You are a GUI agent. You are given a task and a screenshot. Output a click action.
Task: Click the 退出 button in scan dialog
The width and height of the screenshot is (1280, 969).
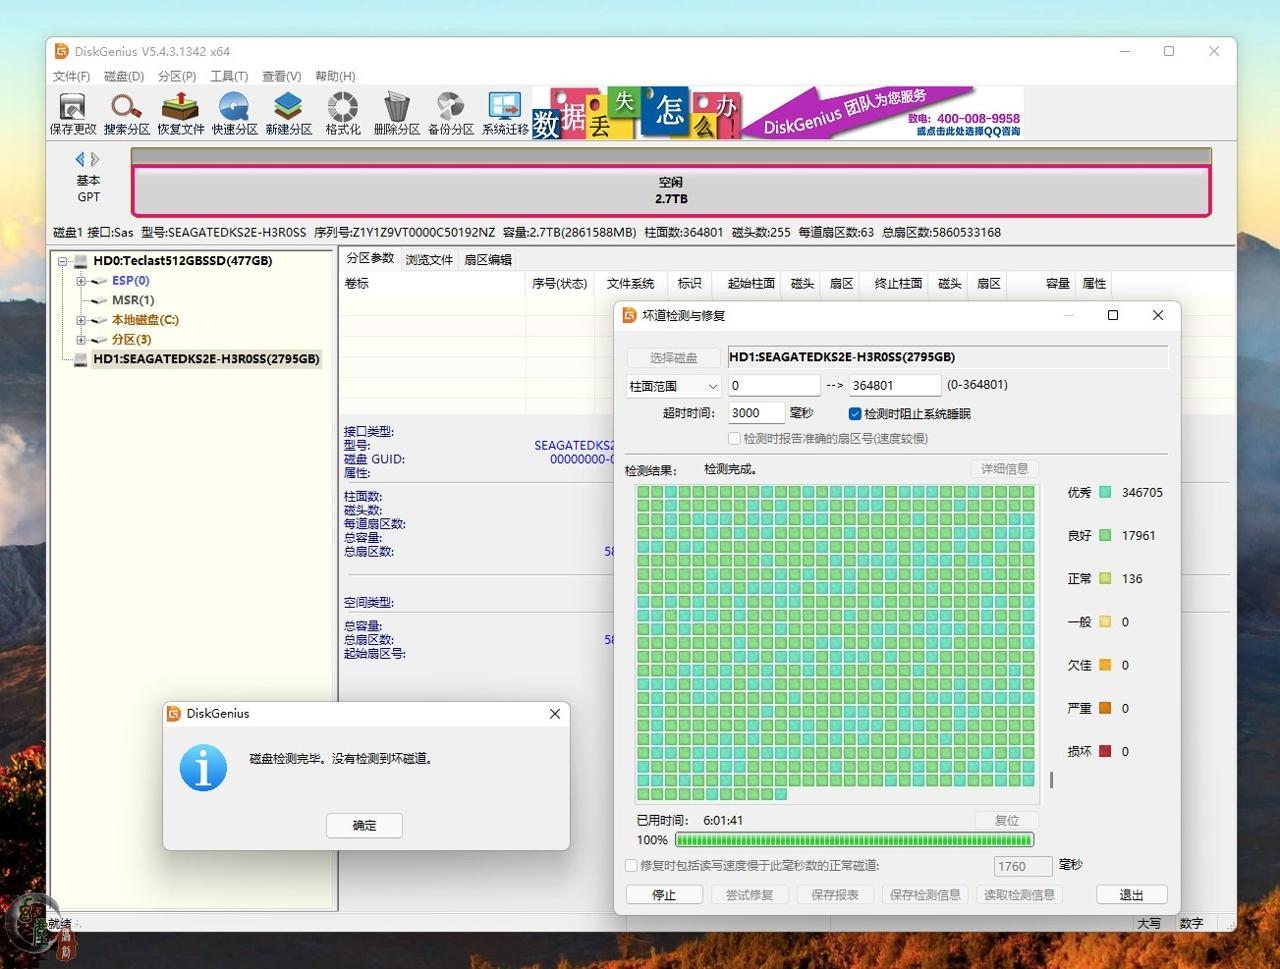[x=1131, y=895]
